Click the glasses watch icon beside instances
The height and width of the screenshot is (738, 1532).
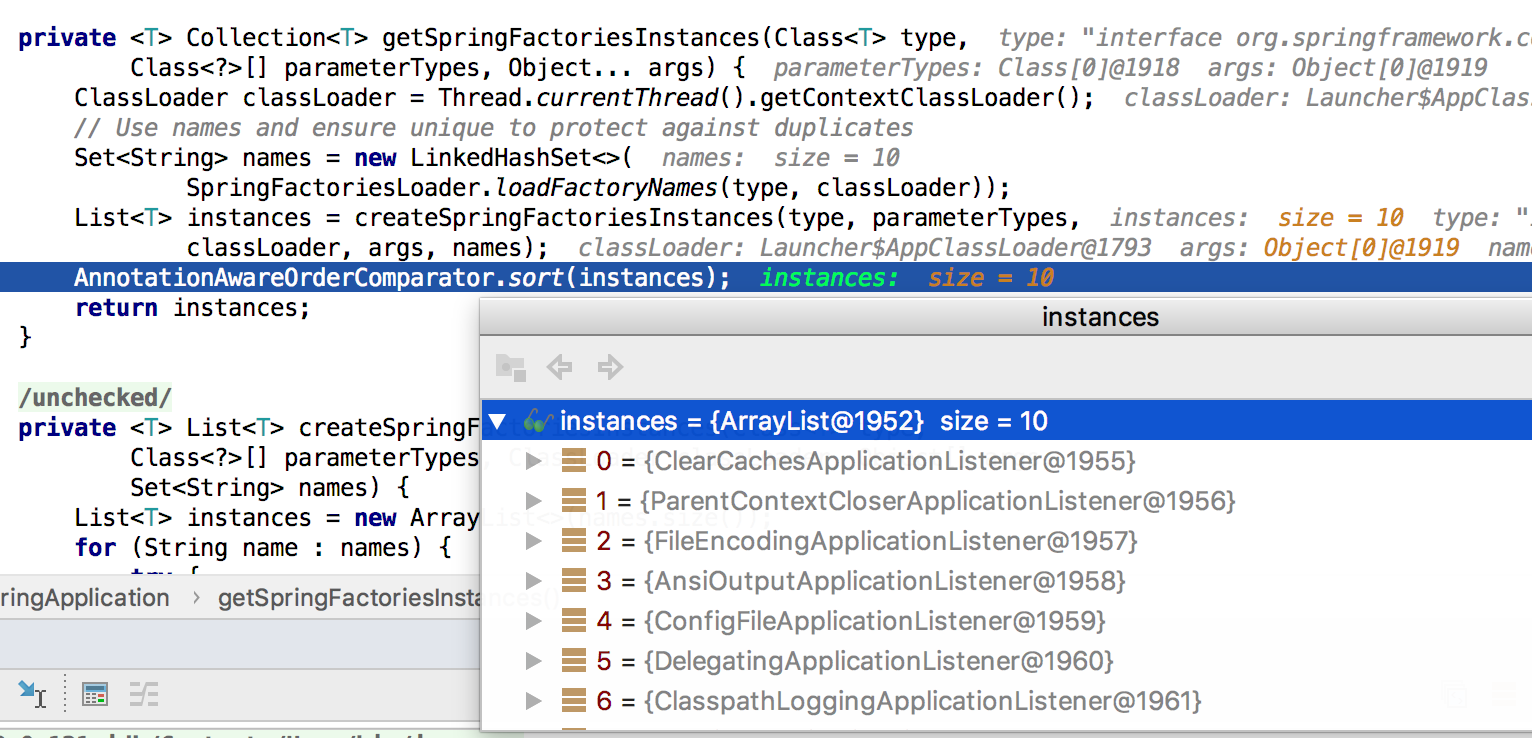(x=537, y=421)
